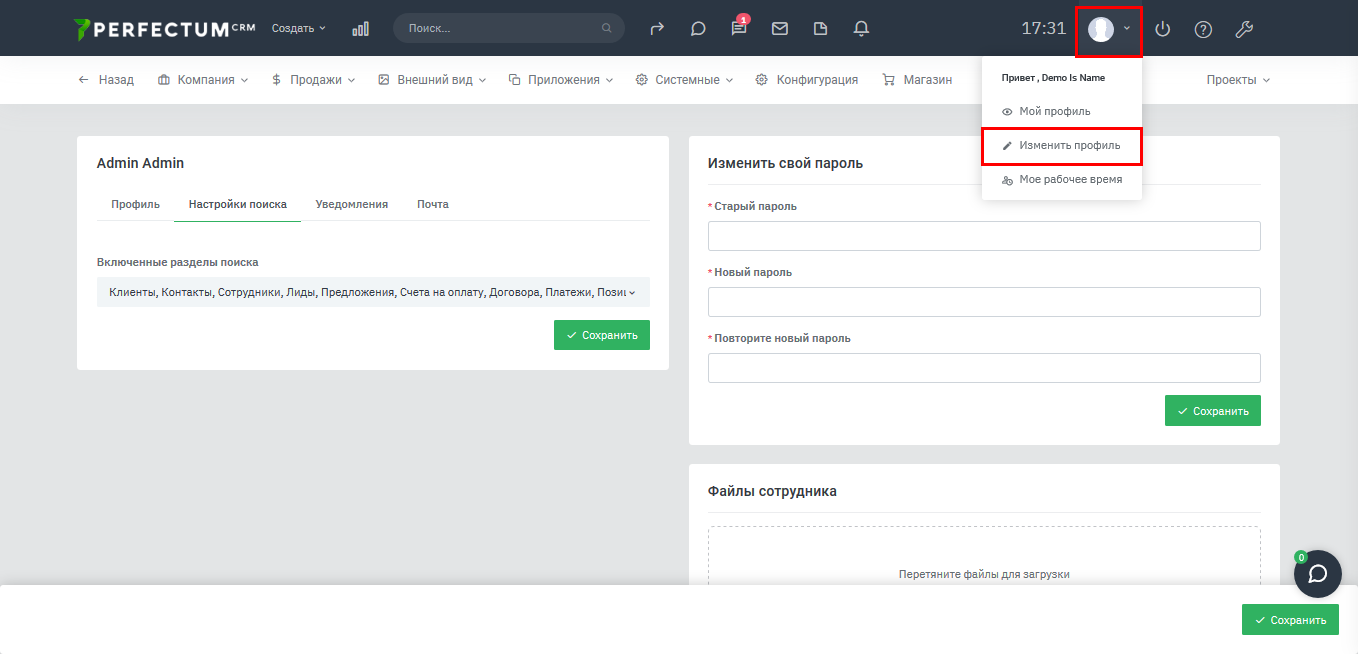The width and height of the screenshot is (1358, 654).
Task: Click the notifications bell icon
Action: tap(861, 29)
